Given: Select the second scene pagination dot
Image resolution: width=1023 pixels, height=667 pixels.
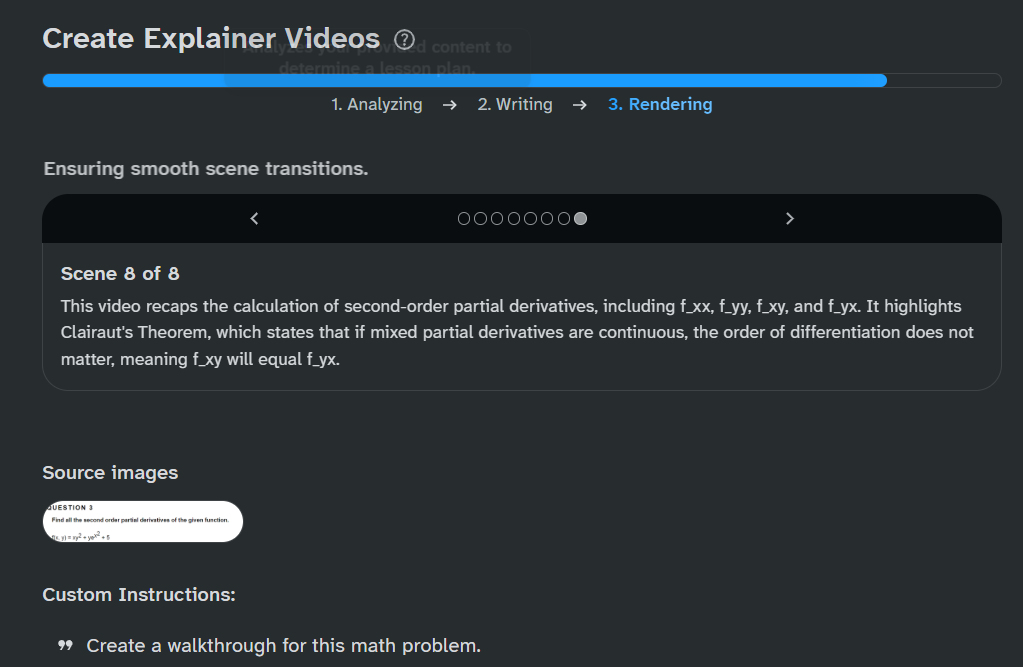Looking at the screenshot, I should tap(481, 219).
